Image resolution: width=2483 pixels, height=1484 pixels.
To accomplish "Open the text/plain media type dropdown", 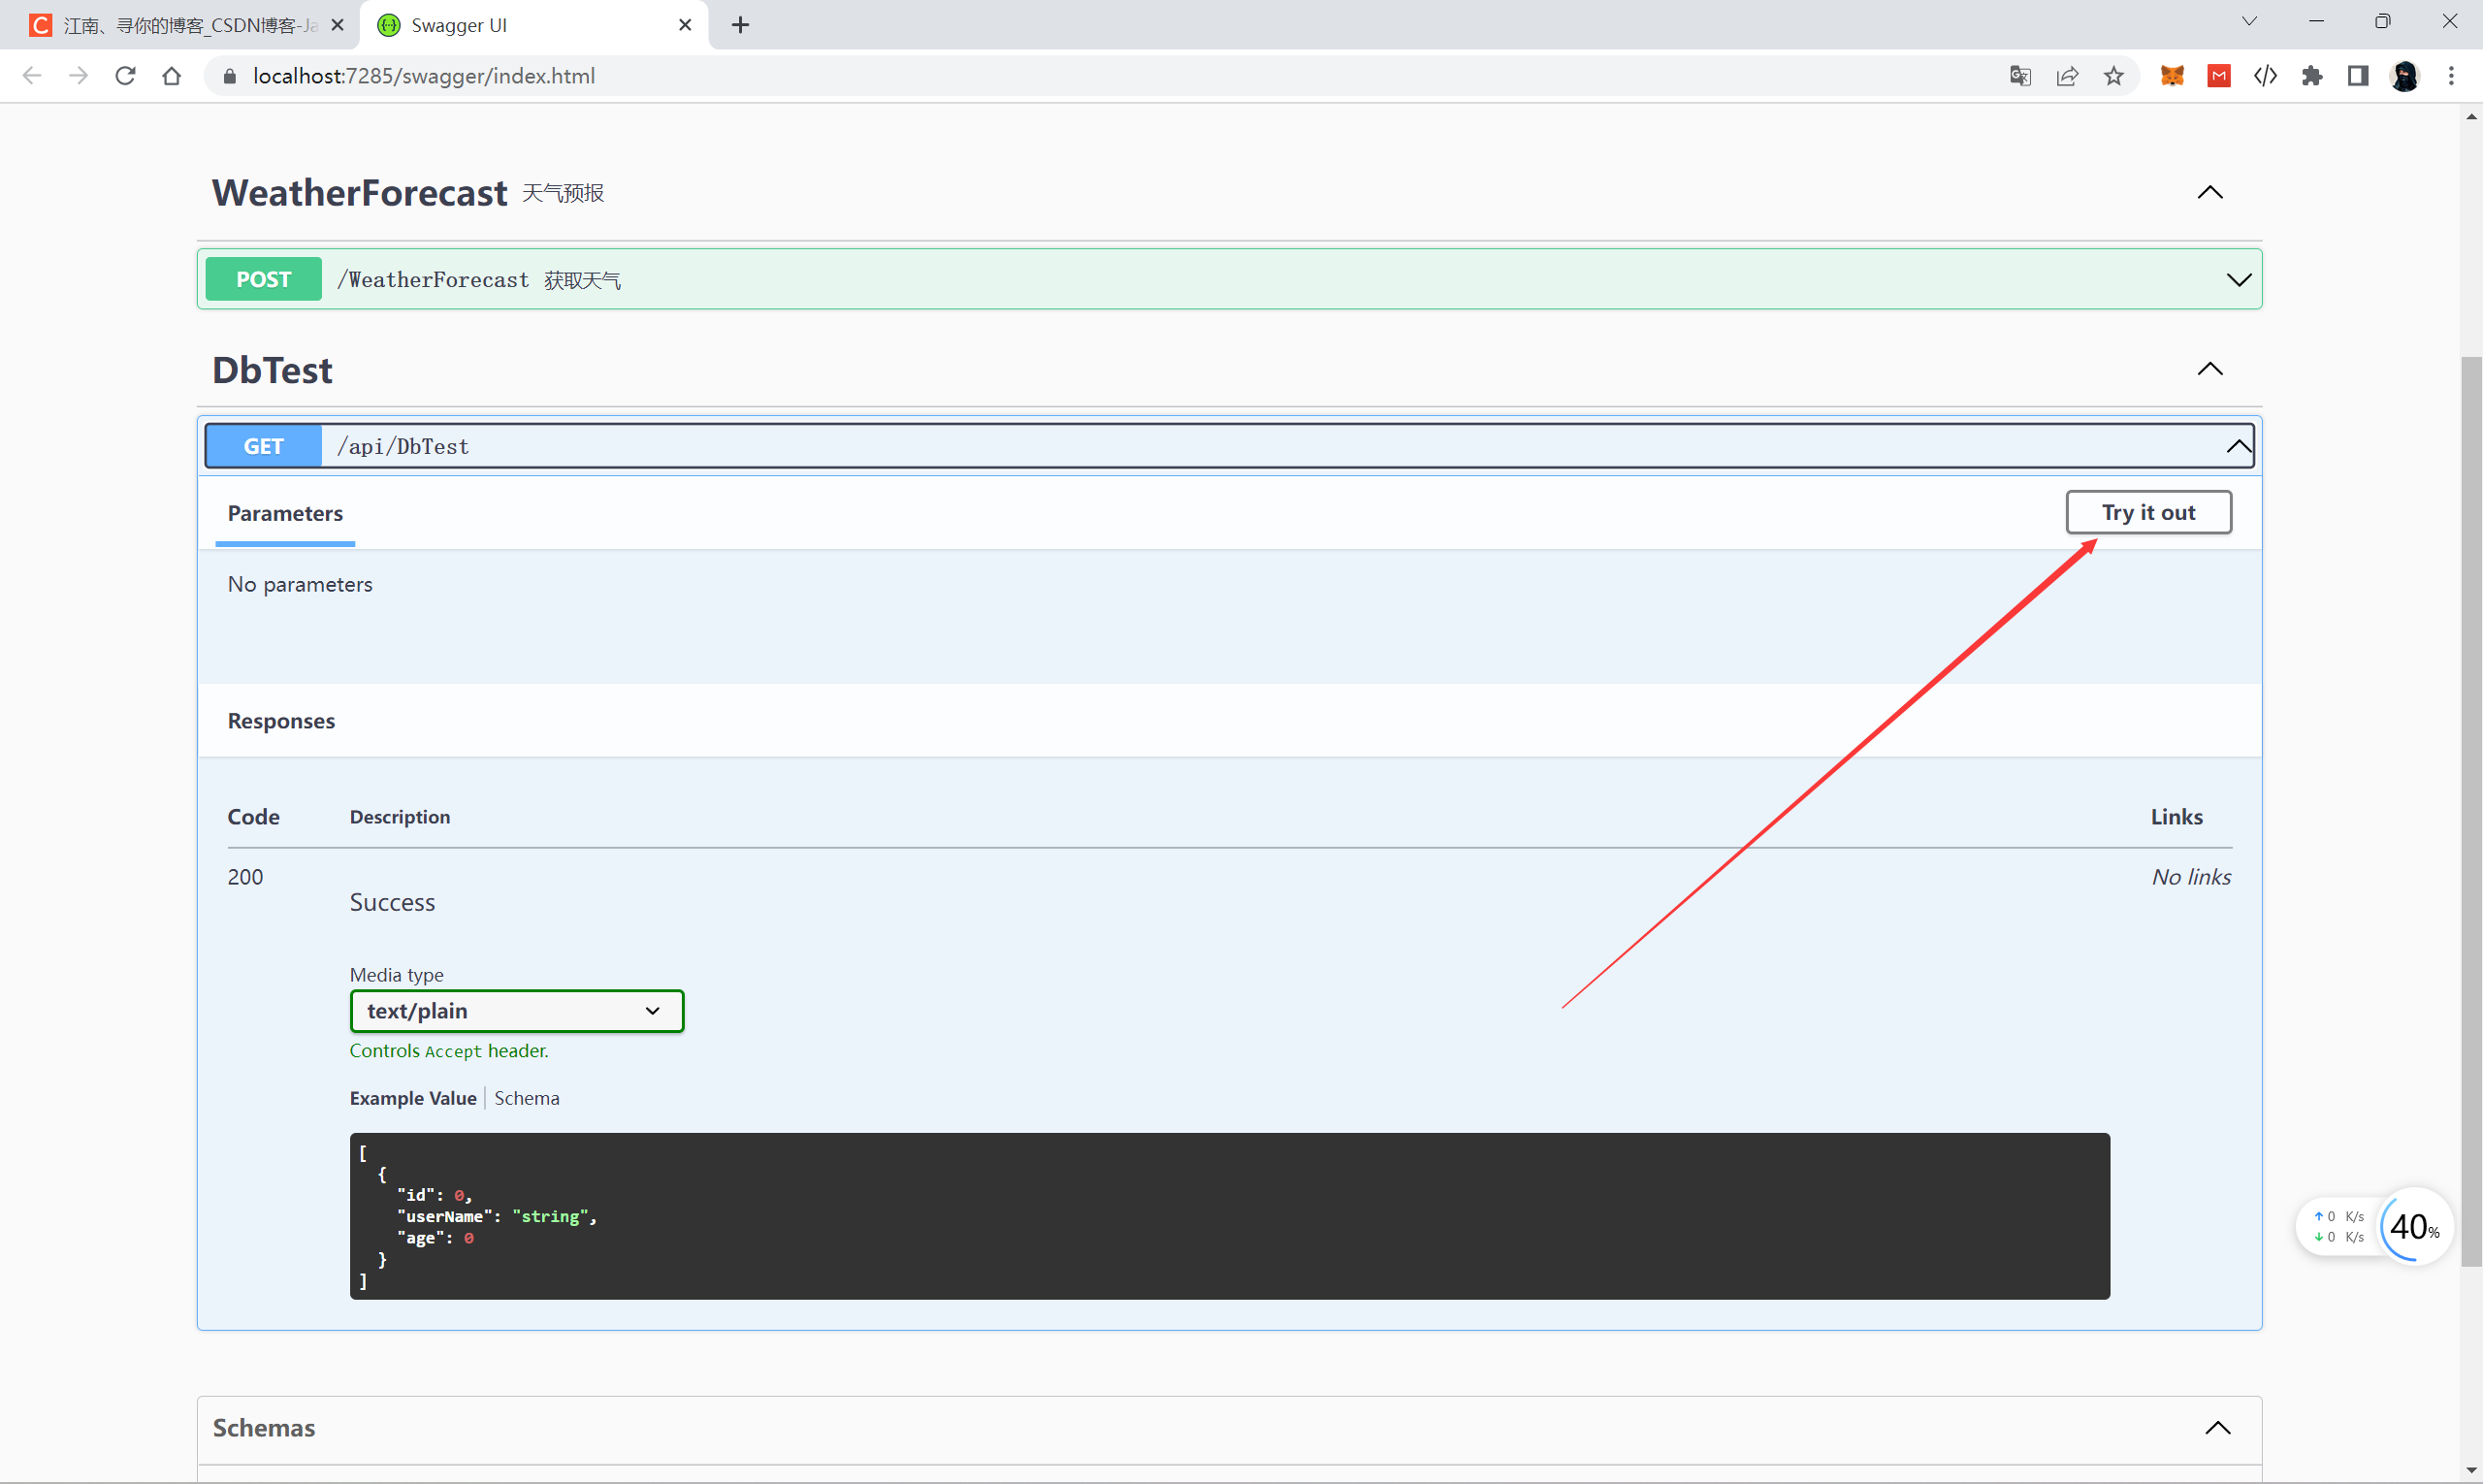I will pyautogui.click(x=516, y=1011).
